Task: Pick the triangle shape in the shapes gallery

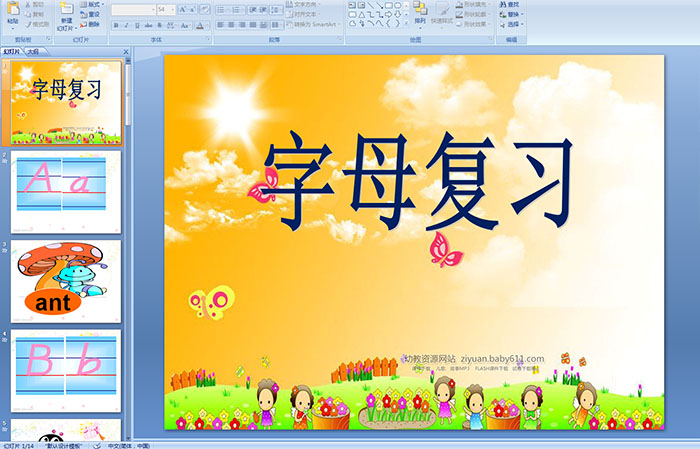Action: [x=361, y=14]
